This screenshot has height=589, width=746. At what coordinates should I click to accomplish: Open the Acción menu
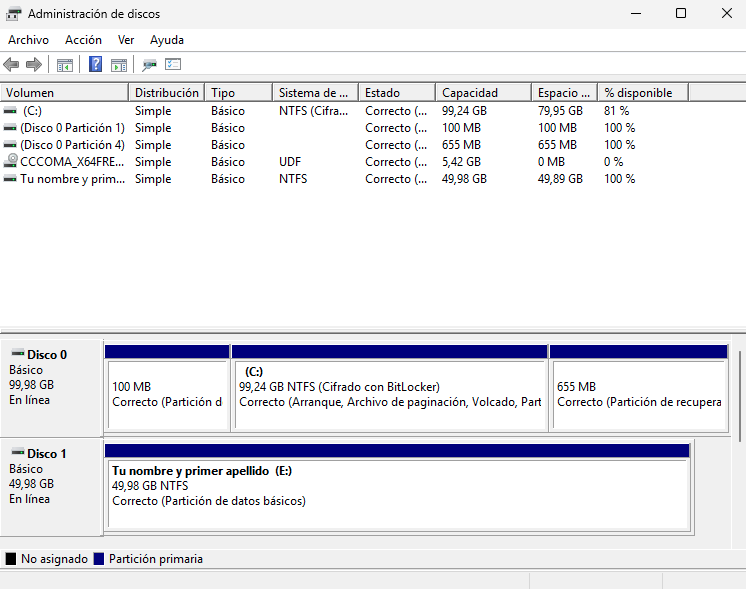point(83,40)
